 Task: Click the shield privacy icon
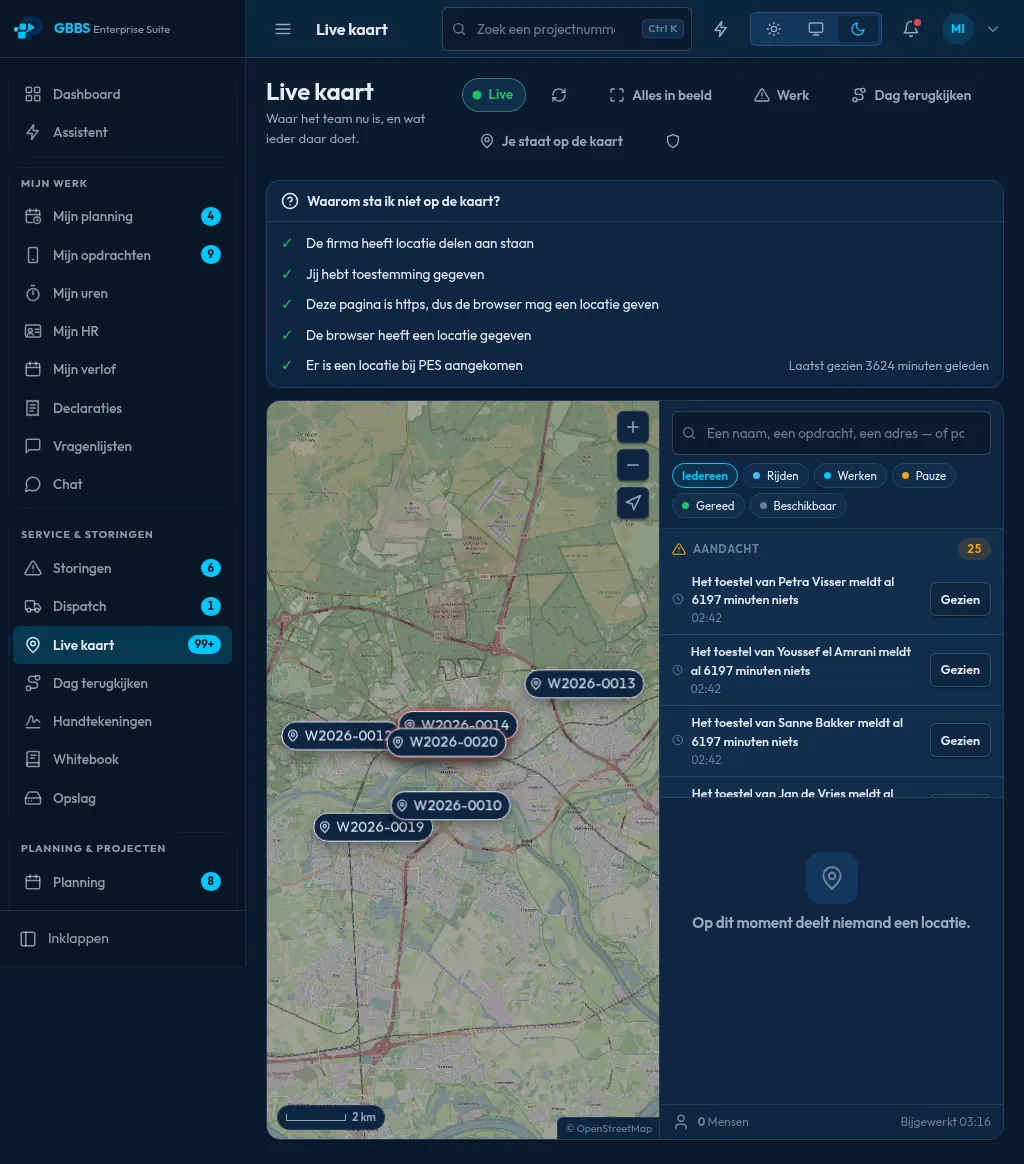(x=673, y=141)
